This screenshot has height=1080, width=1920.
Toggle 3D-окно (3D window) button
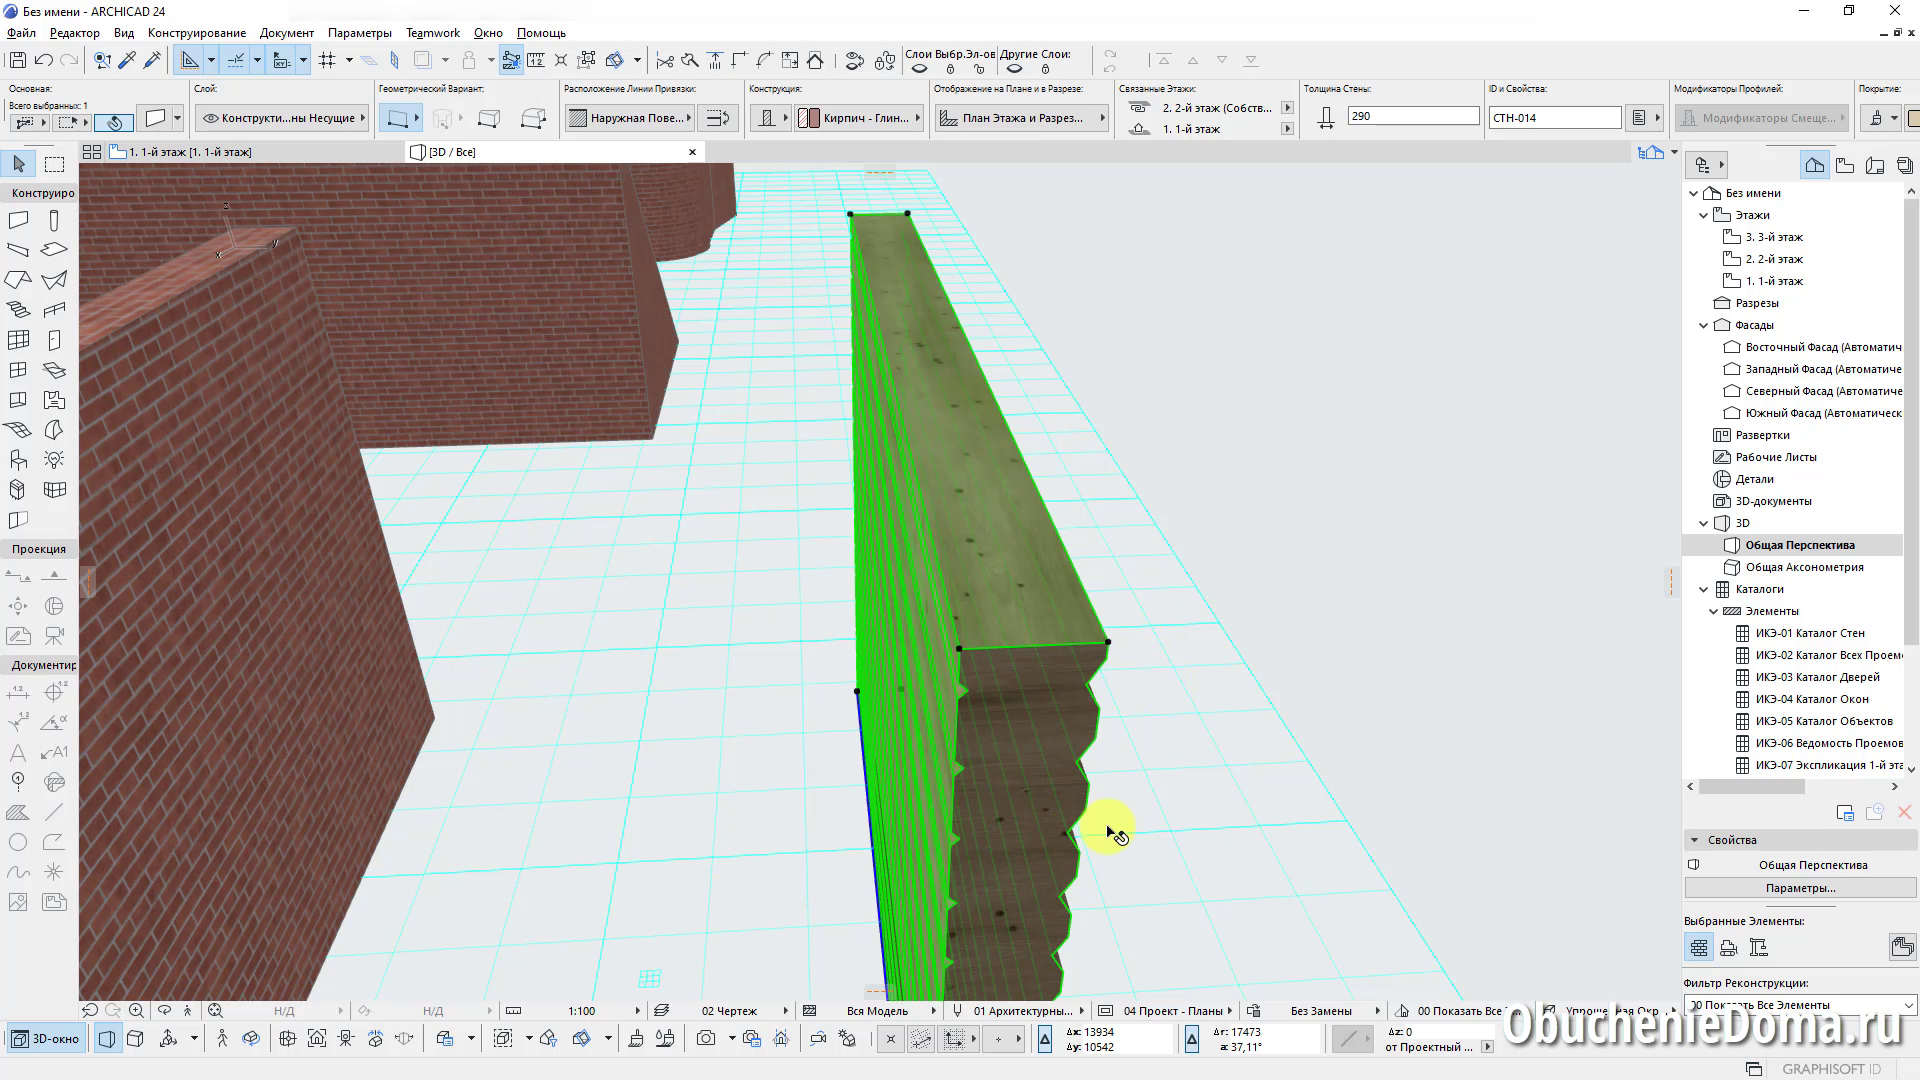tap(46, 1039)
